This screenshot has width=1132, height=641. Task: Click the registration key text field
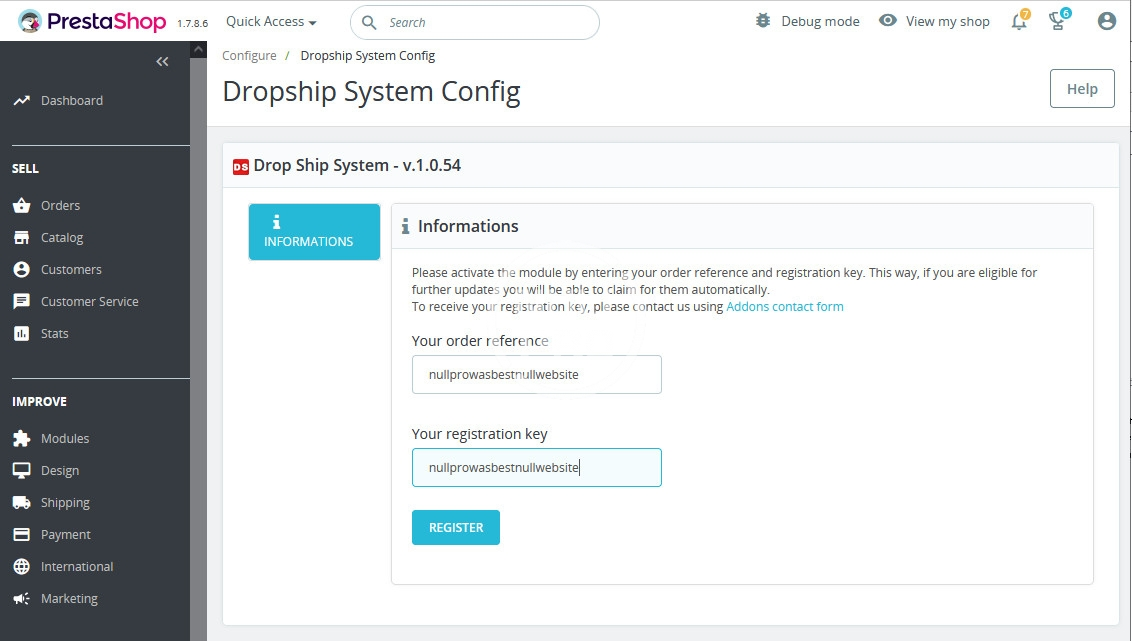click(x=536, y=467)
